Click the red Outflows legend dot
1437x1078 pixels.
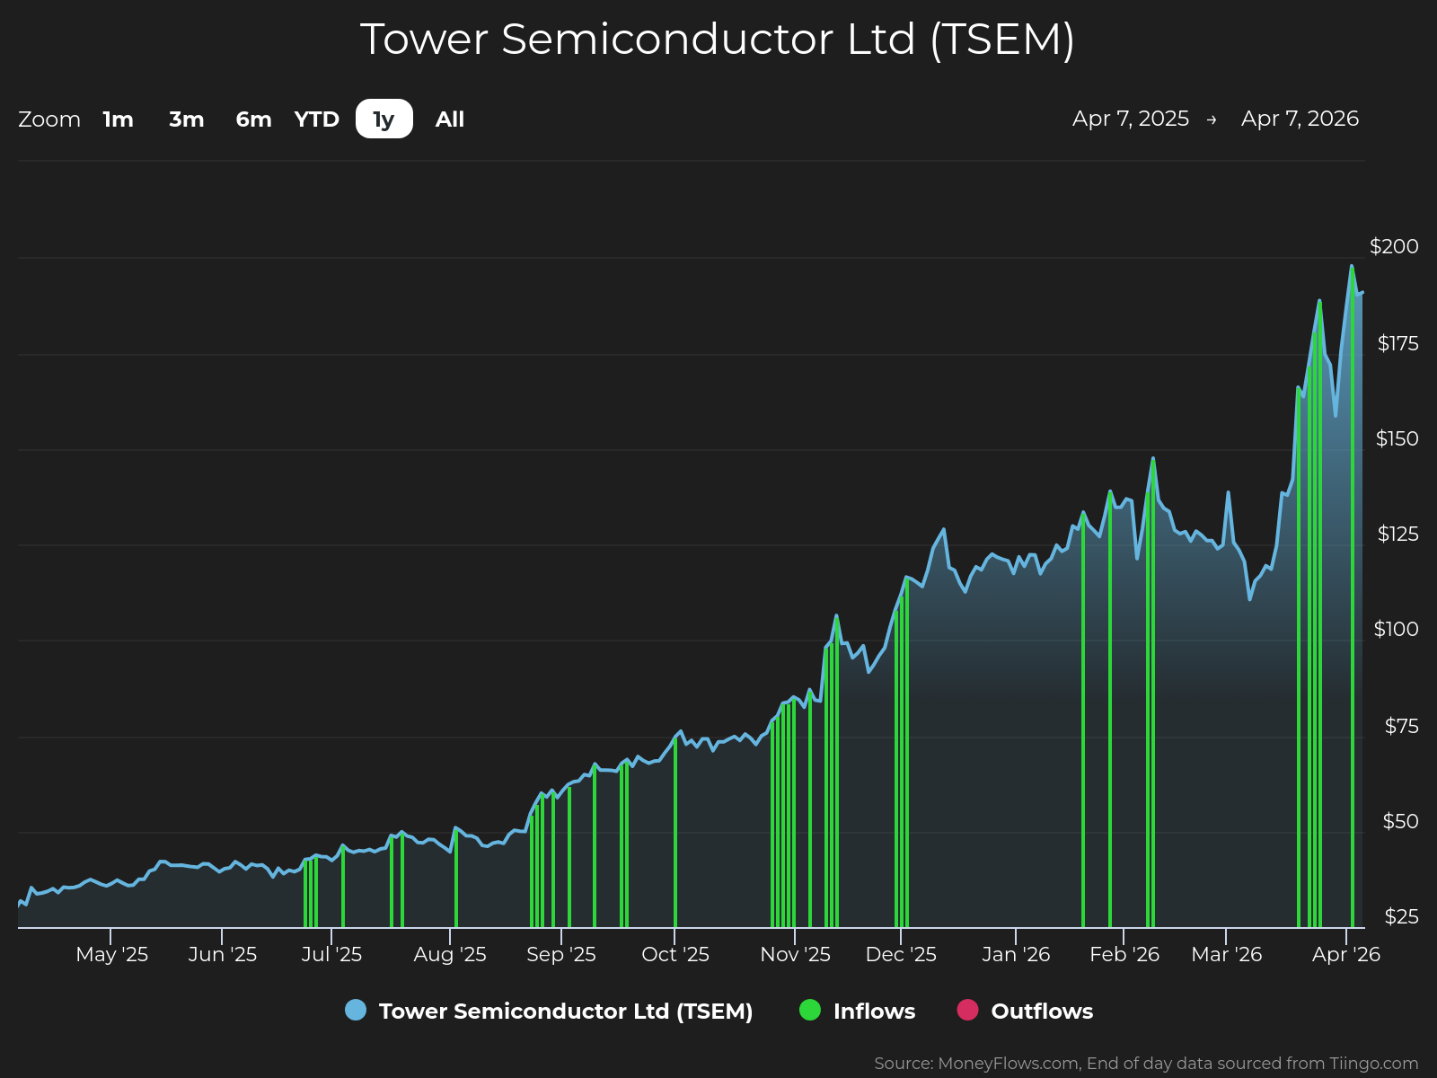[967, 1010]
